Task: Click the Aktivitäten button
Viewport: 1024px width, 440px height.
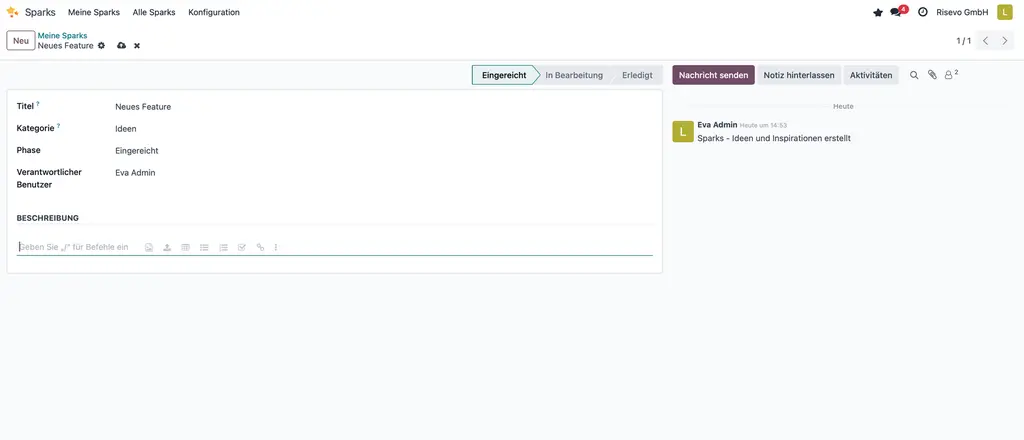Action: [871, 75]
